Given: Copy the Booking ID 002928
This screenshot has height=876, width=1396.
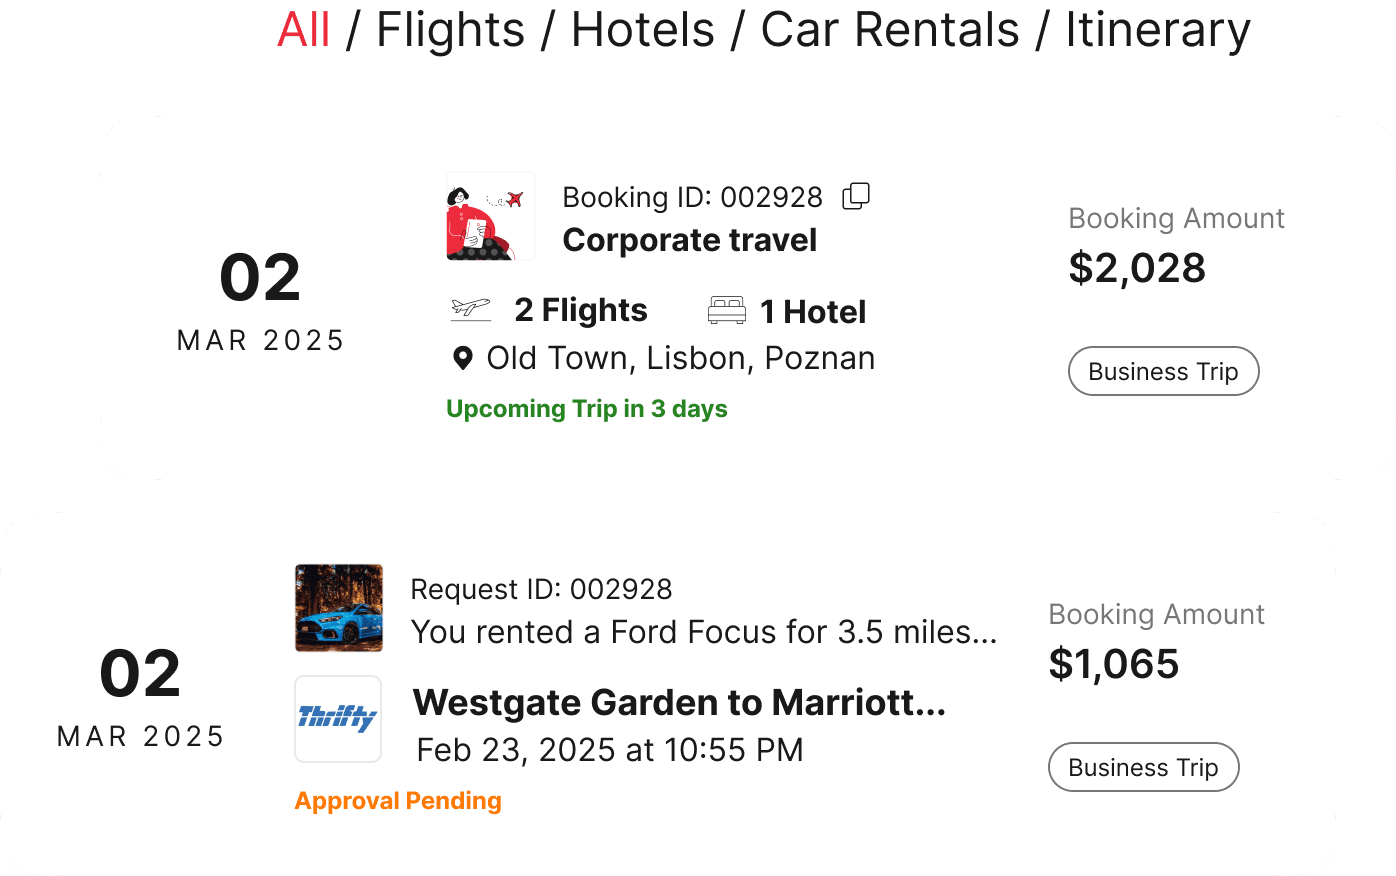Looking at the screenshot, I should [856, 196].
